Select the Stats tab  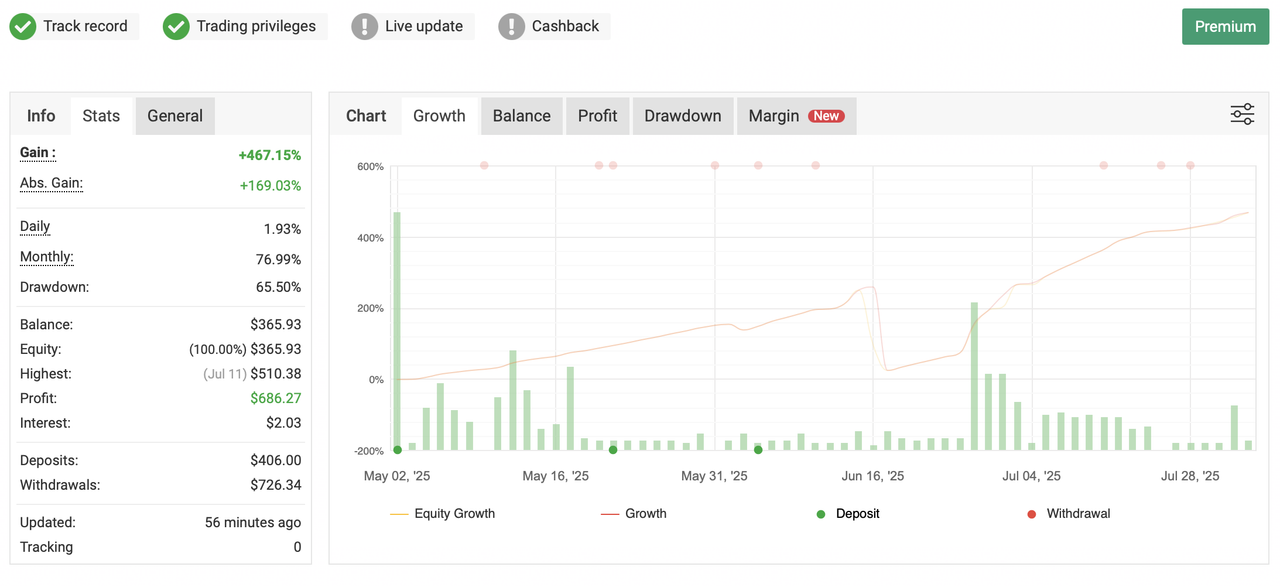(x=101, y=116)
